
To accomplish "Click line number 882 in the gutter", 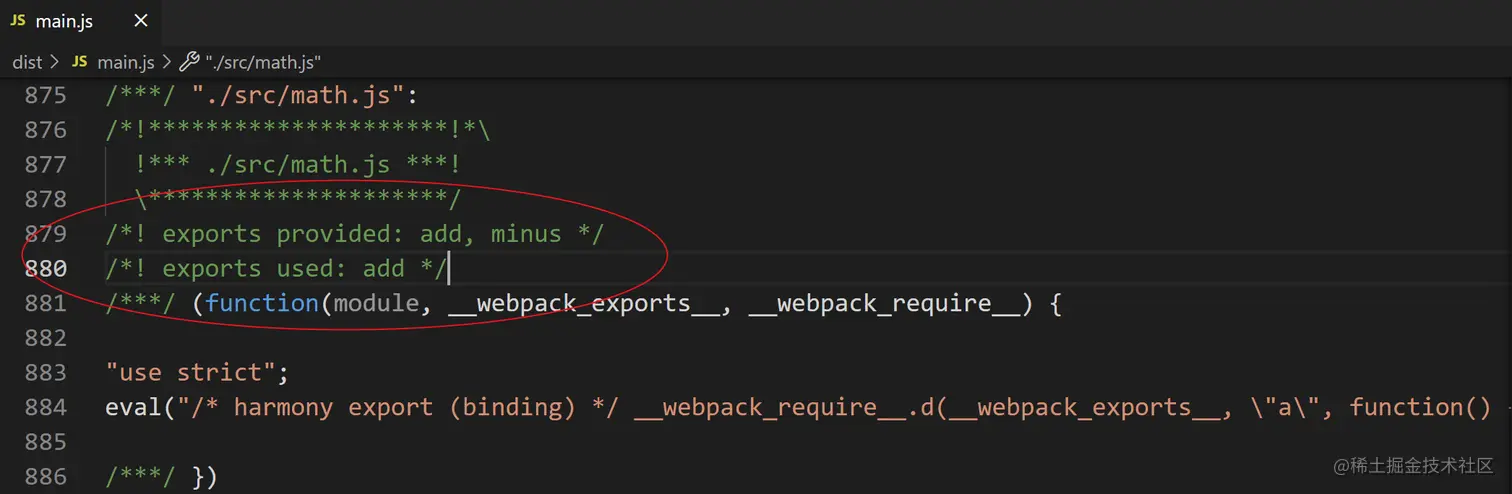I will (x=46, y=338).
